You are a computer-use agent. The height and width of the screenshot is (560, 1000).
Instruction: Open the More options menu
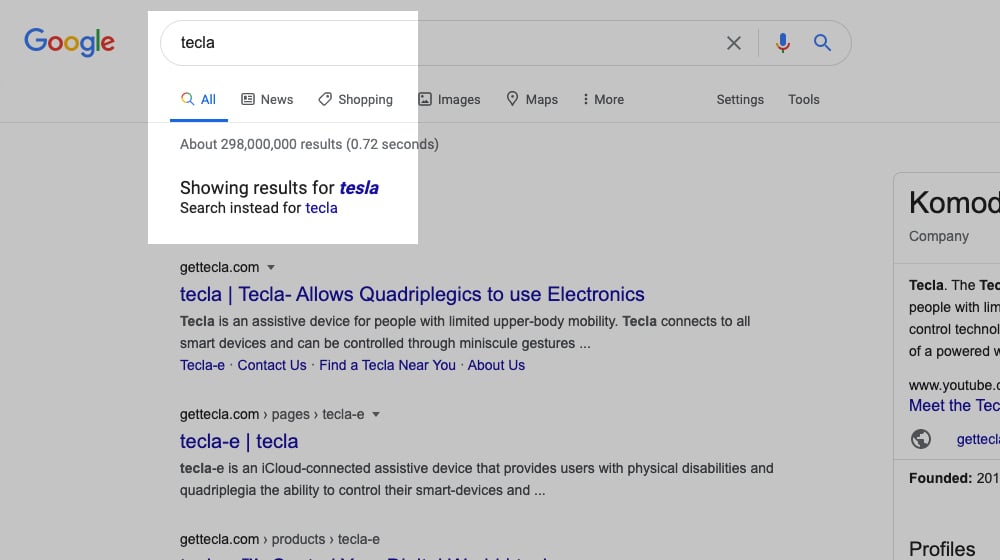tap(603, 99)
